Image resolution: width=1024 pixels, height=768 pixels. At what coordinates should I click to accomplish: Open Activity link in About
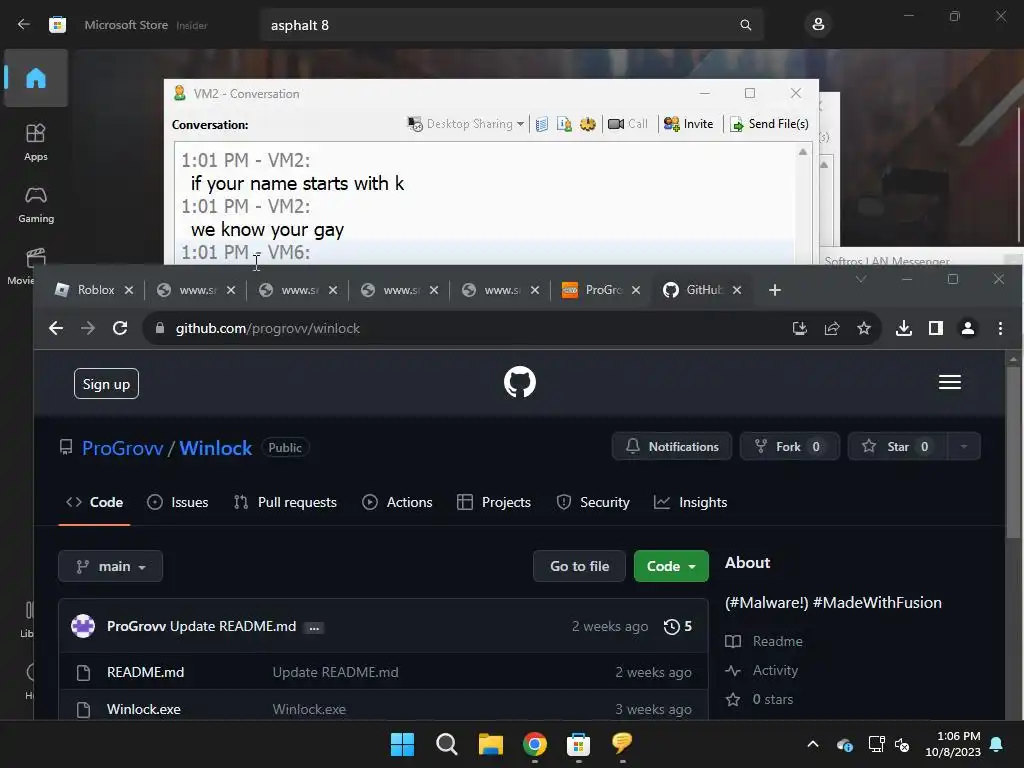[761, 671]
